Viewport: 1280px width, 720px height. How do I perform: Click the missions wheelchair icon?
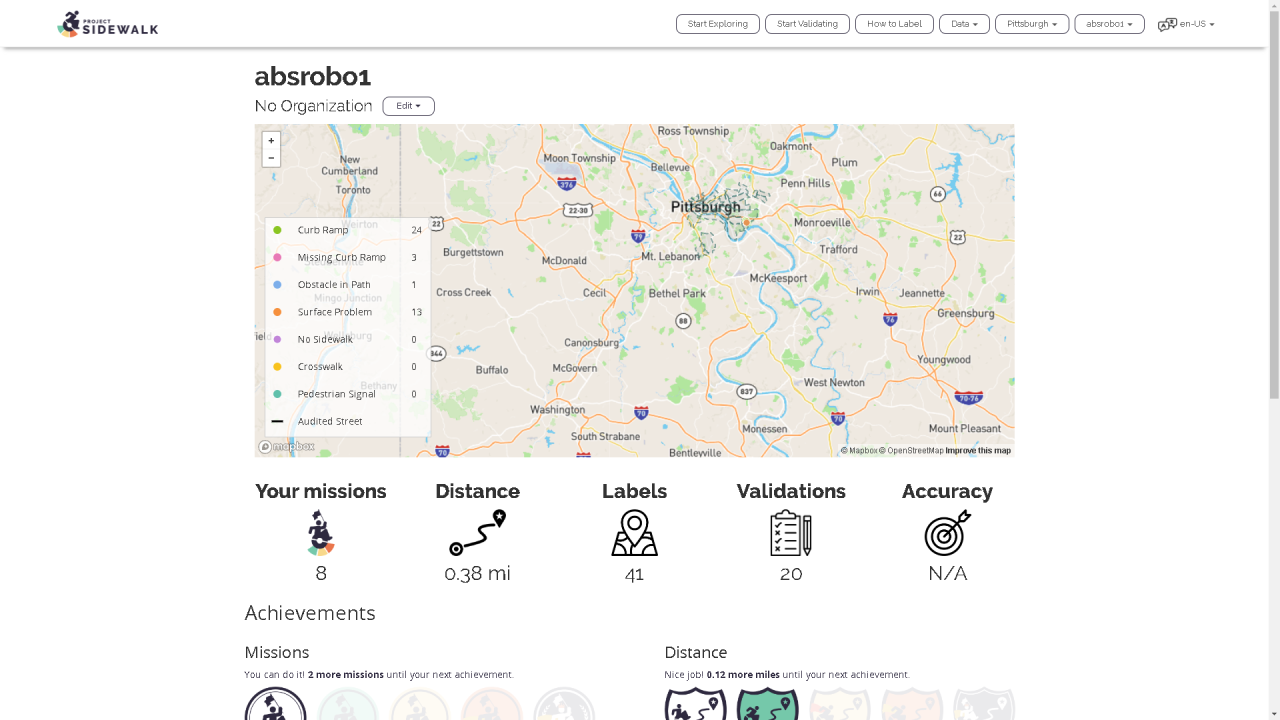pos(320,533)
